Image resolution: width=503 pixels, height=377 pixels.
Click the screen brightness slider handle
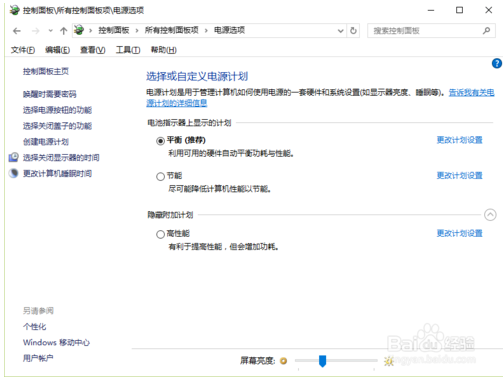(322, 361)
